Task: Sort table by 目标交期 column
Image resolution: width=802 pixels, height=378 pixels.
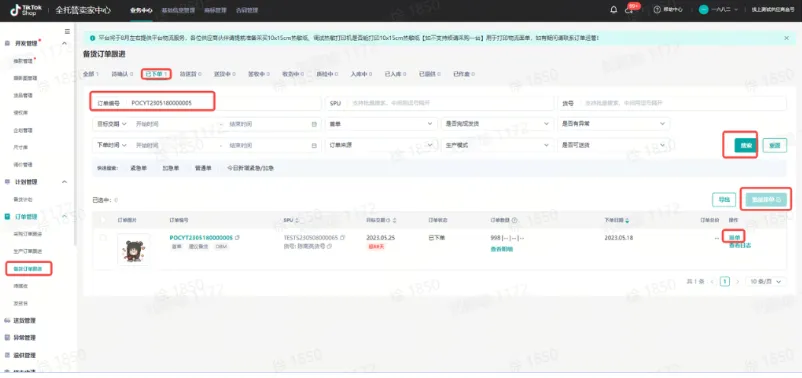Action: [x=394, y=220]
